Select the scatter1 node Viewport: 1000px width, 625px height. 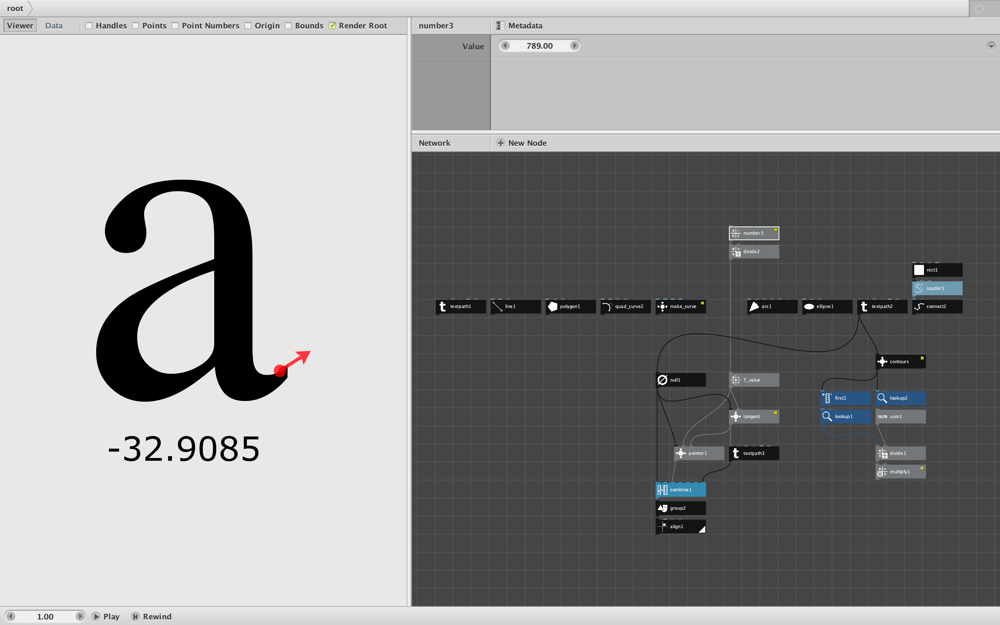click(x=938, y=288)
